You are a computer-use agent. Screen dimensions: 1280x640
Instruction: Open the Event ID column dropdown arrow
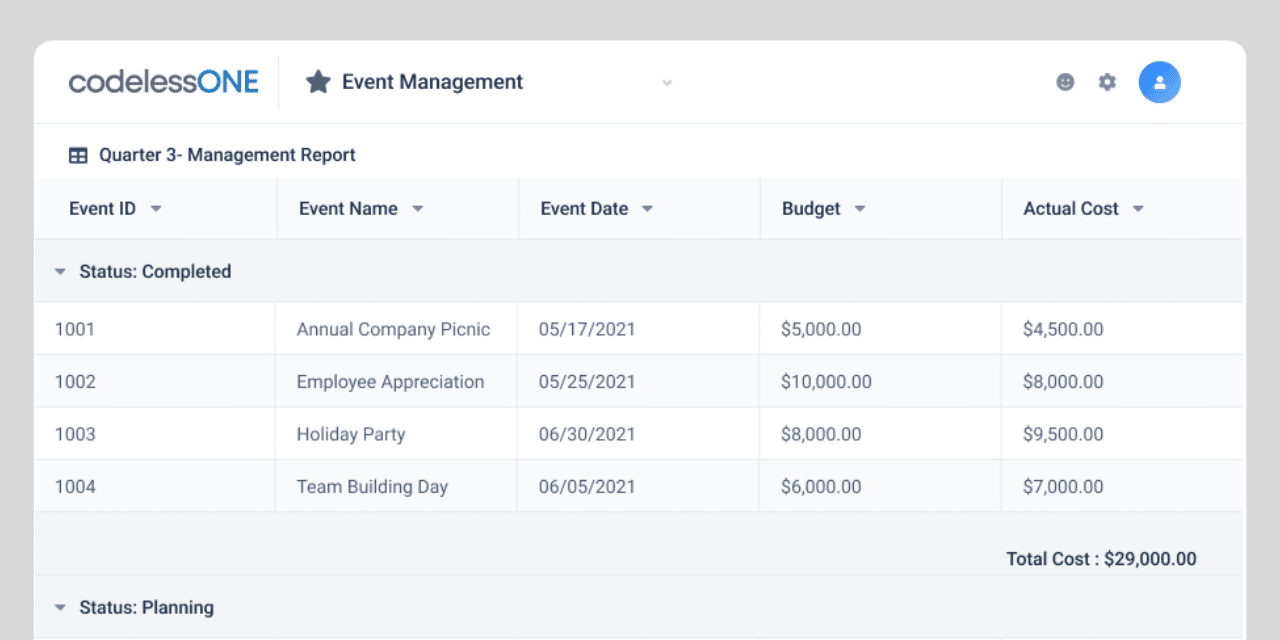click(x=155, y=209)
